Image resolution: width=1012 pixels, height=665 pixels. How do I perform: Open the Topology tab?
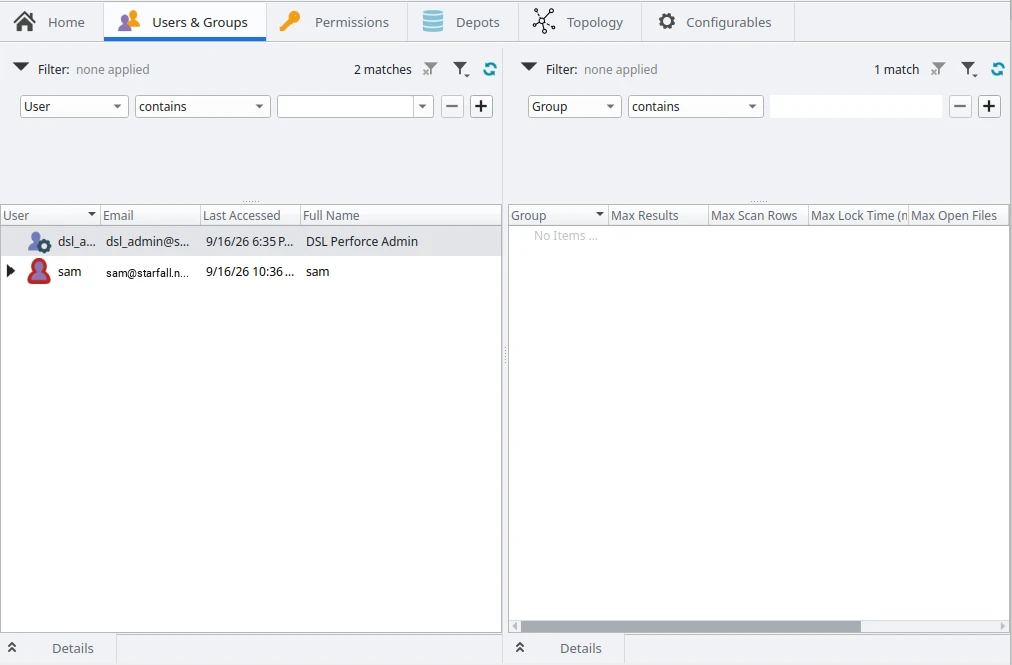[x=580, y=22]
